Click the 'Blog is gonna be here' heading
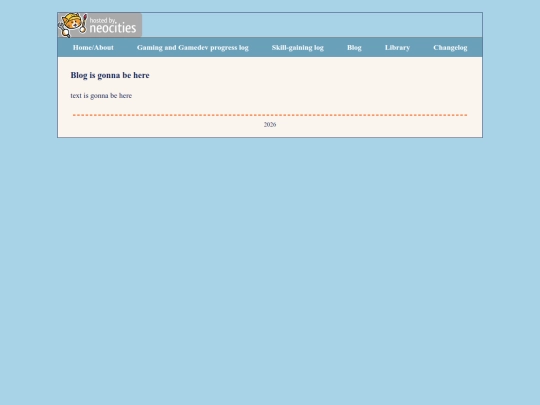This screenshot has width=540, height=405. coord(110,75)
